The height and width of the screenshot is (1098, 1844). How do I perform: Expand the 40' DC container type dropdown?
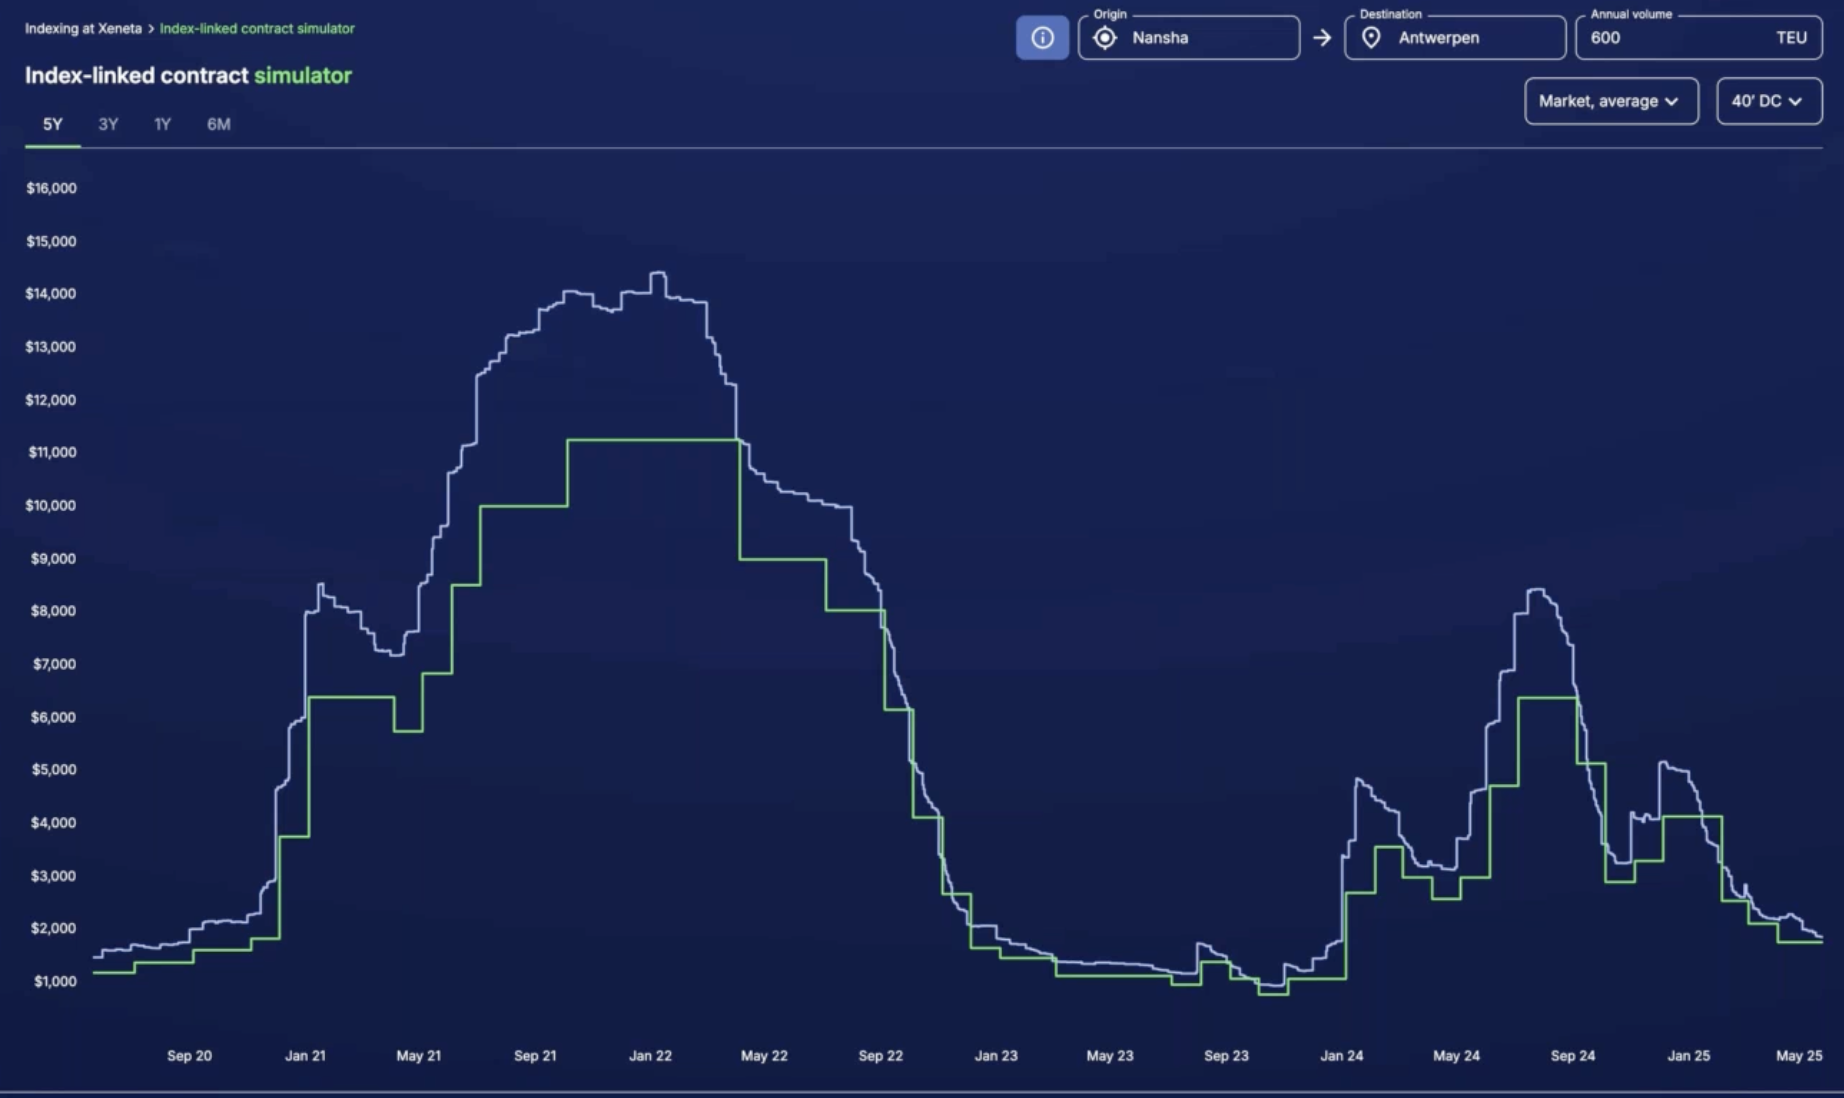tap(1768, 101)
